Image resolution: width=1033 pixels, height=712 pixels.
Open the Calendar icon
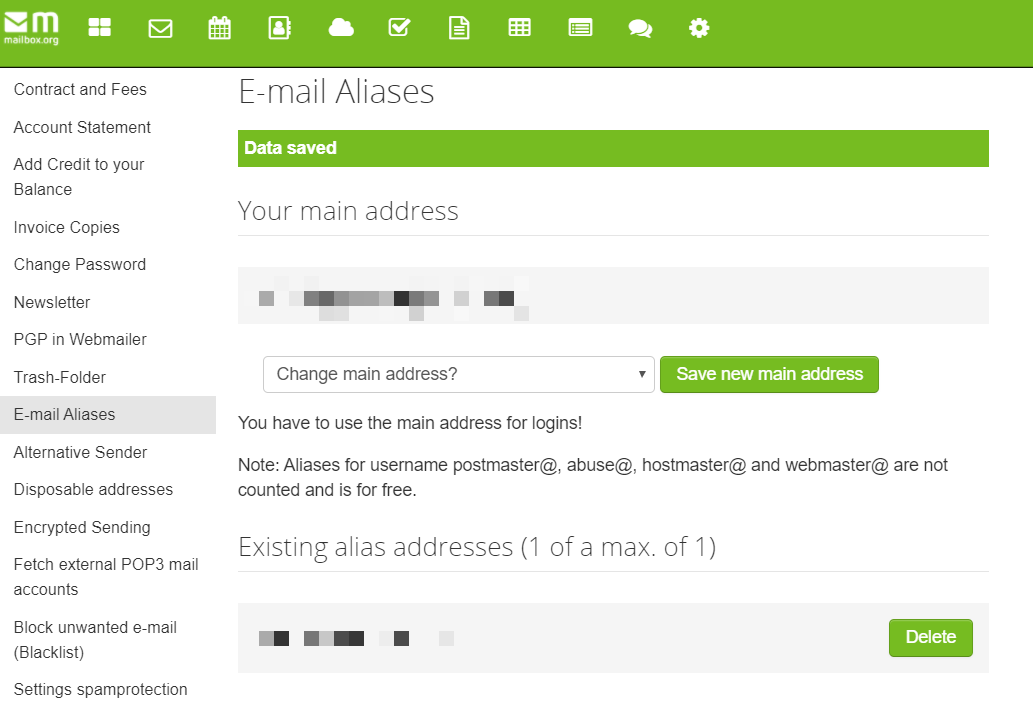(219, 28)
